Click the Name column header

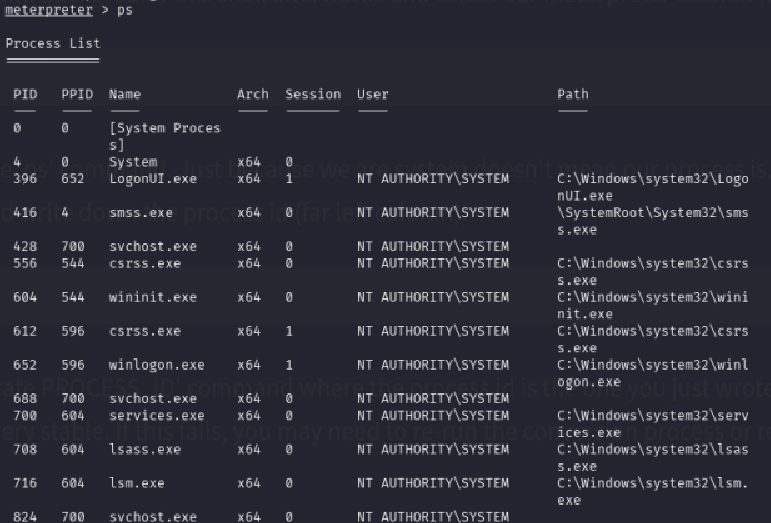(125, 94)
